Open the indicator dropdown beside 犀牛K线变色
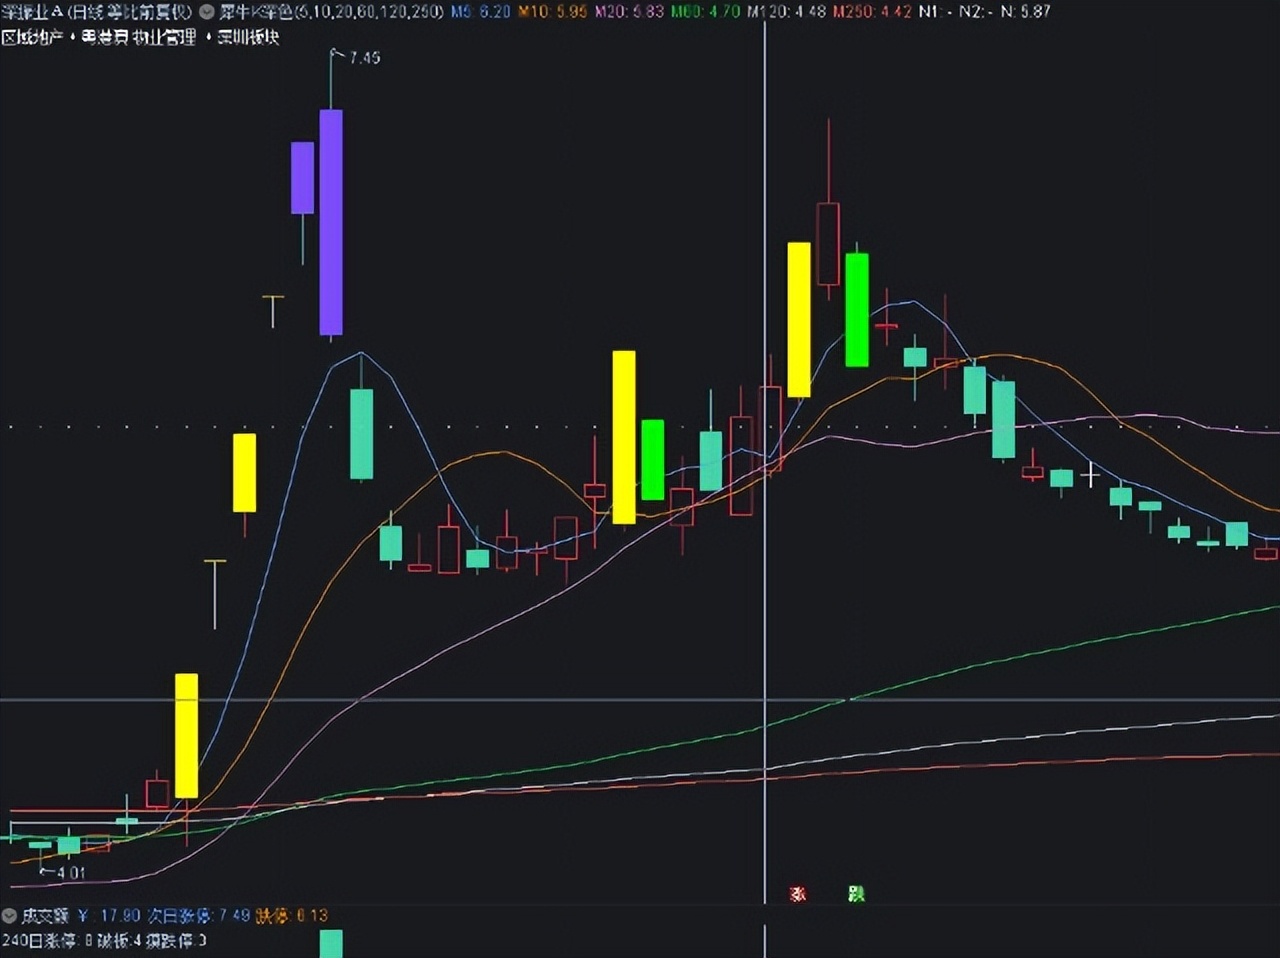 [207, 12]
